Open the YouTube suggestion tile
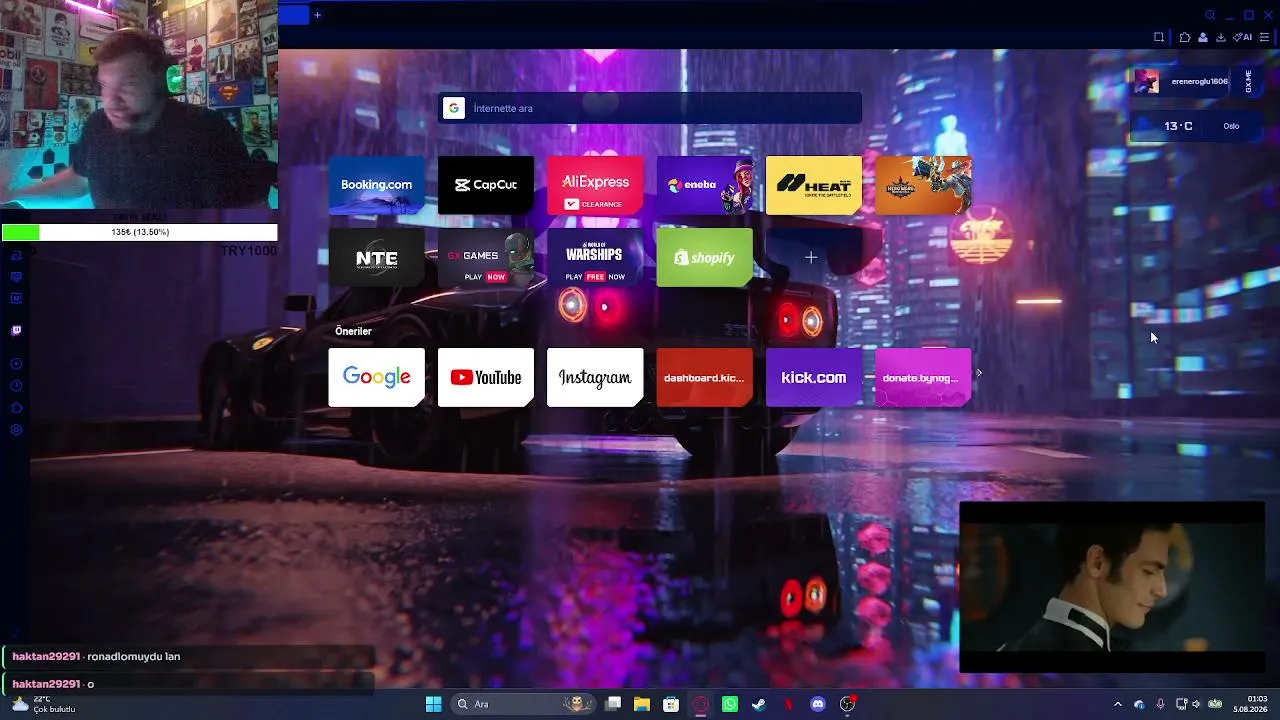The image size is (1280, 720). click(486, 377)
